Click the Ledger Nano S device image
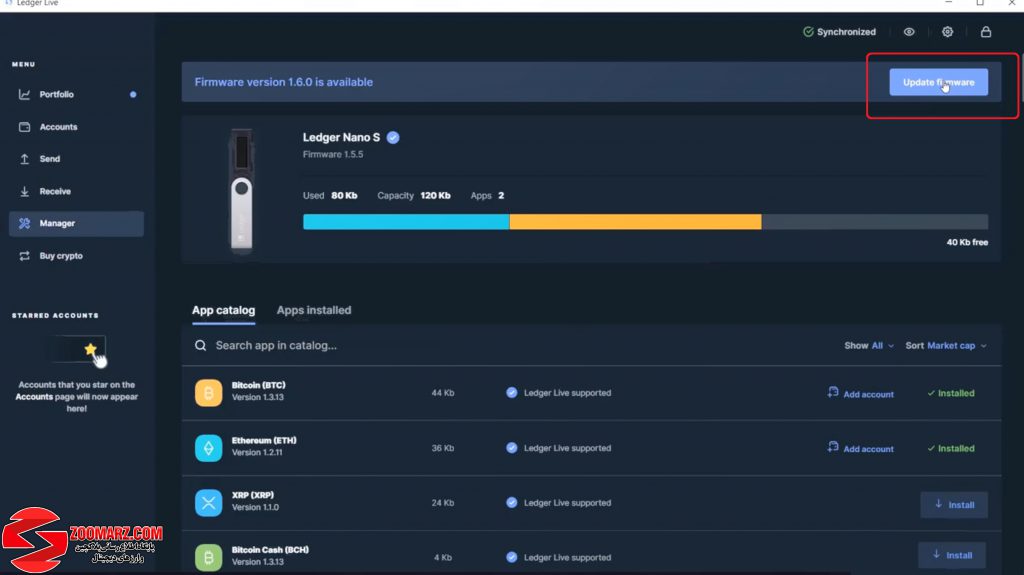Screen dimensions: 1024x575 click(x=242, y=190)
